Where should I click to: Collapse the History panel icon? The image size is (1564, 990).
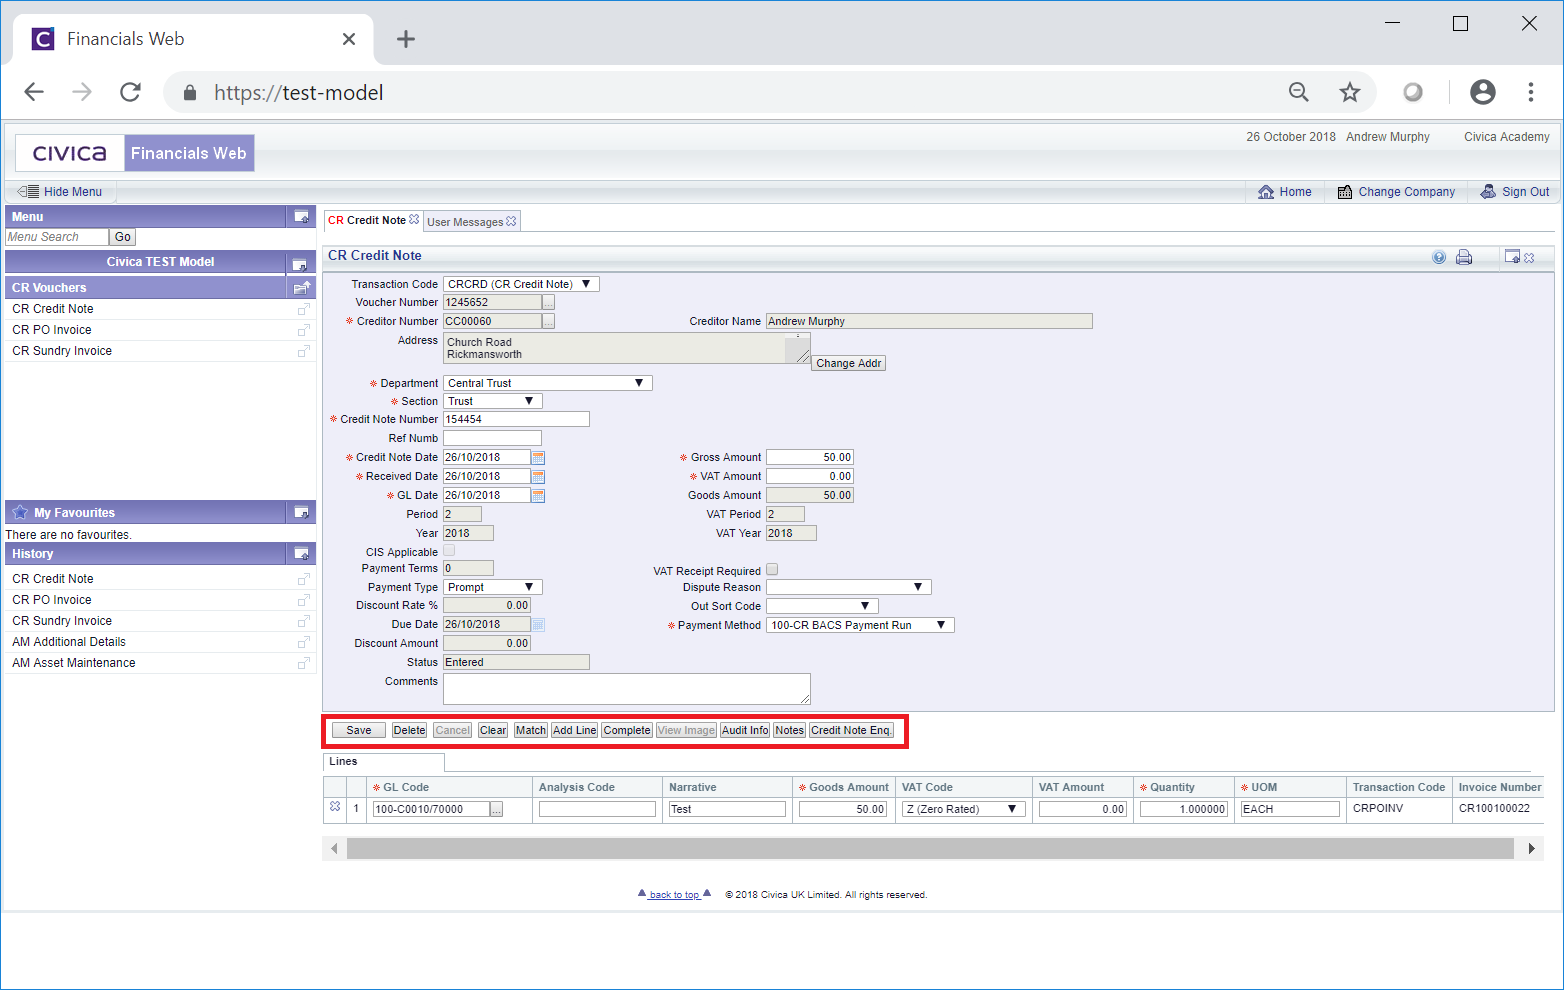(x=300, y=554)
